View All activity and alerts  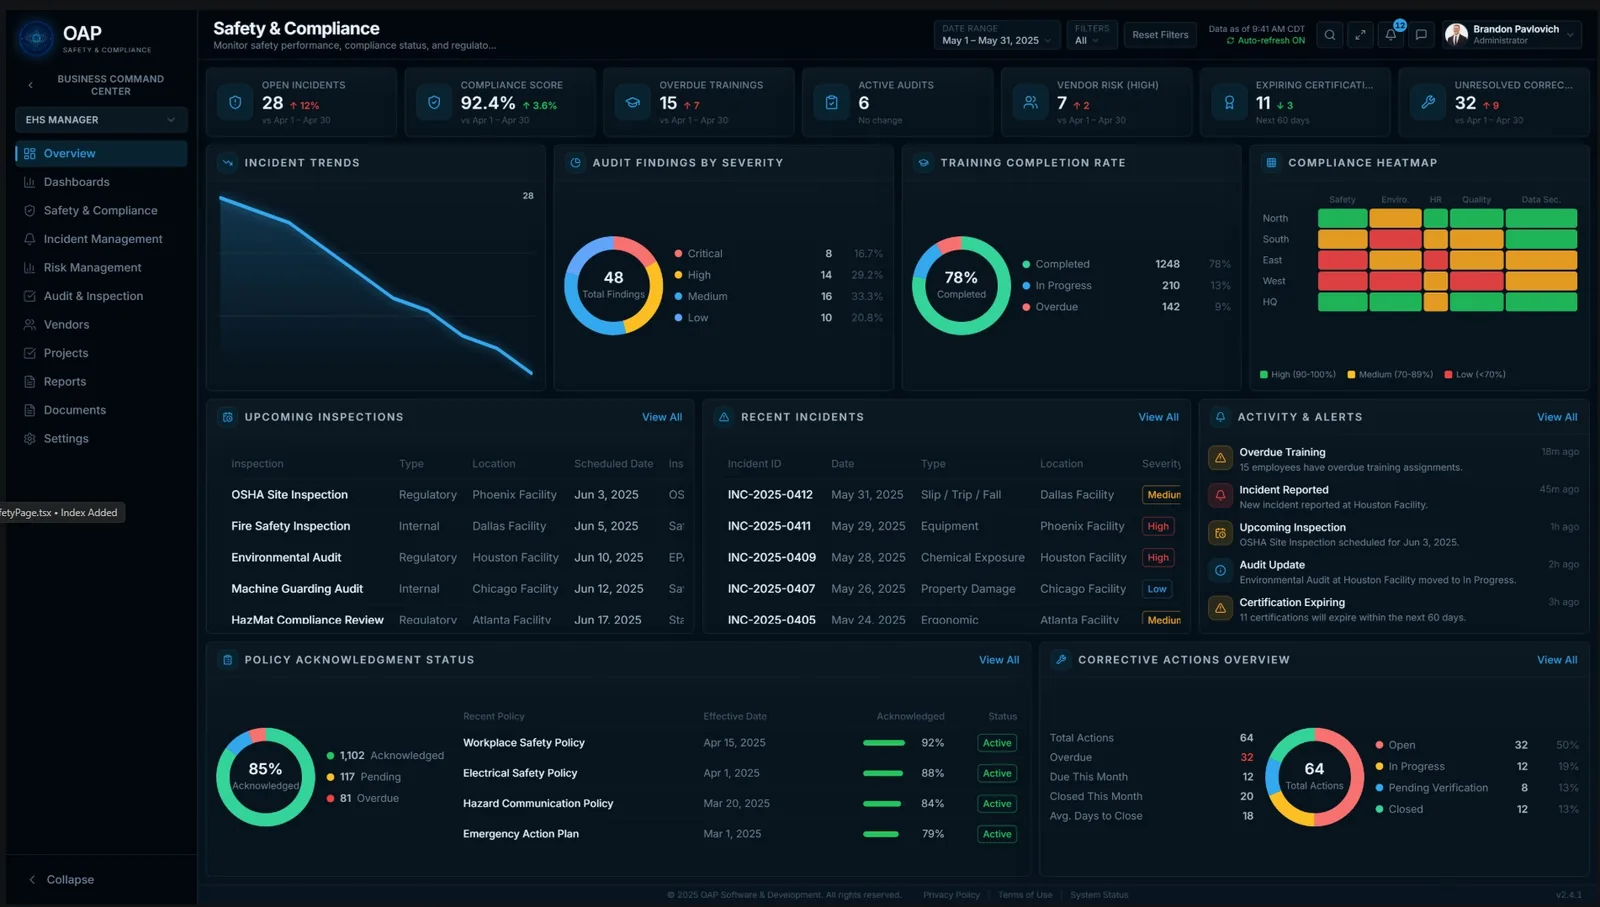point(1557,417)
